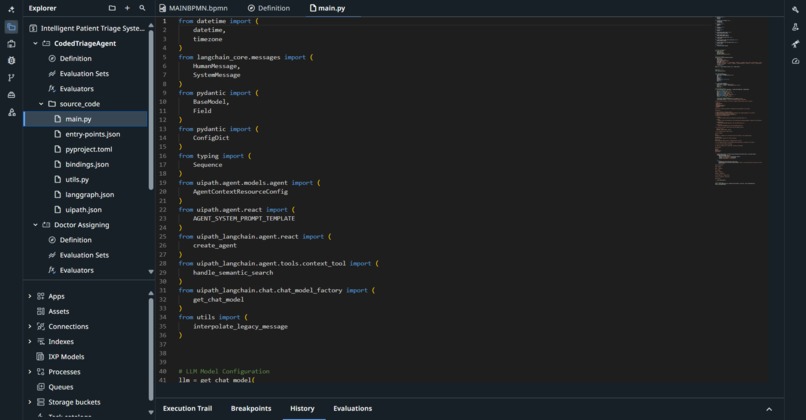Expand the Storage buckets node
The width and height of the screenshot is (806, 420).
[x=30, y=403]
